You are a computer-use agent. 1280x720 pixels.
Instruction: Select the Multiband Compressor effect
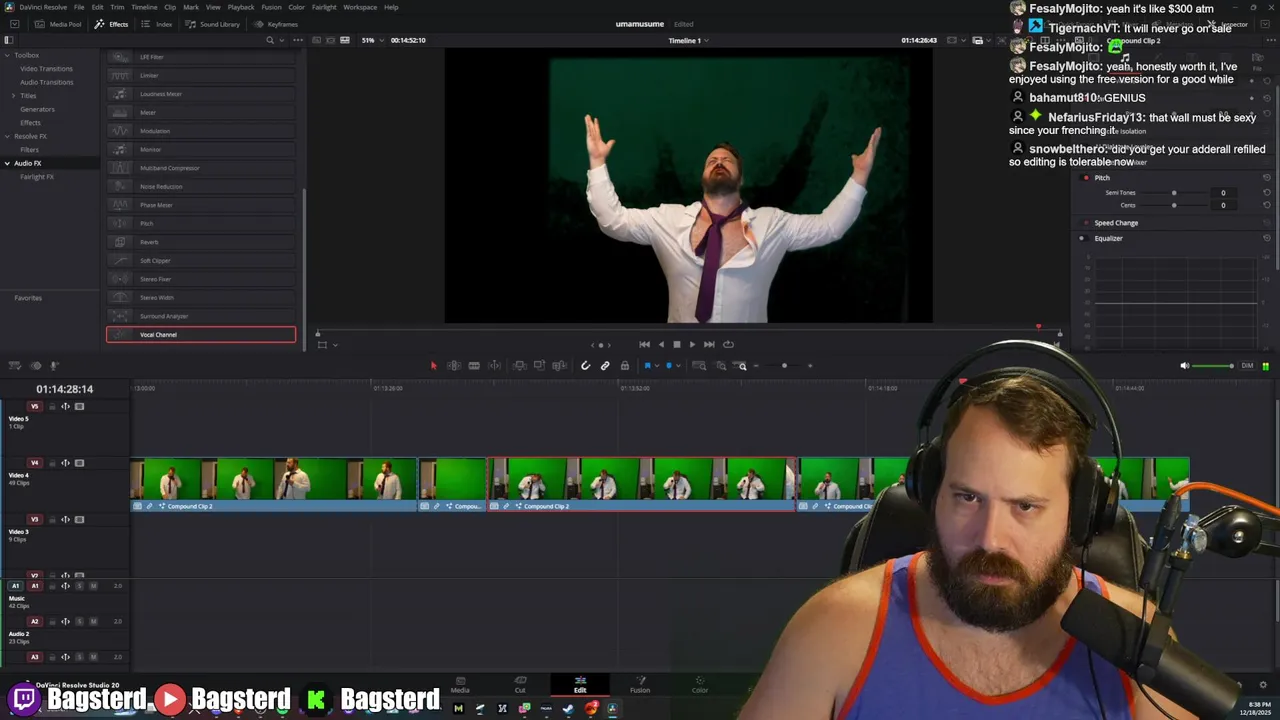coord(201,168)
